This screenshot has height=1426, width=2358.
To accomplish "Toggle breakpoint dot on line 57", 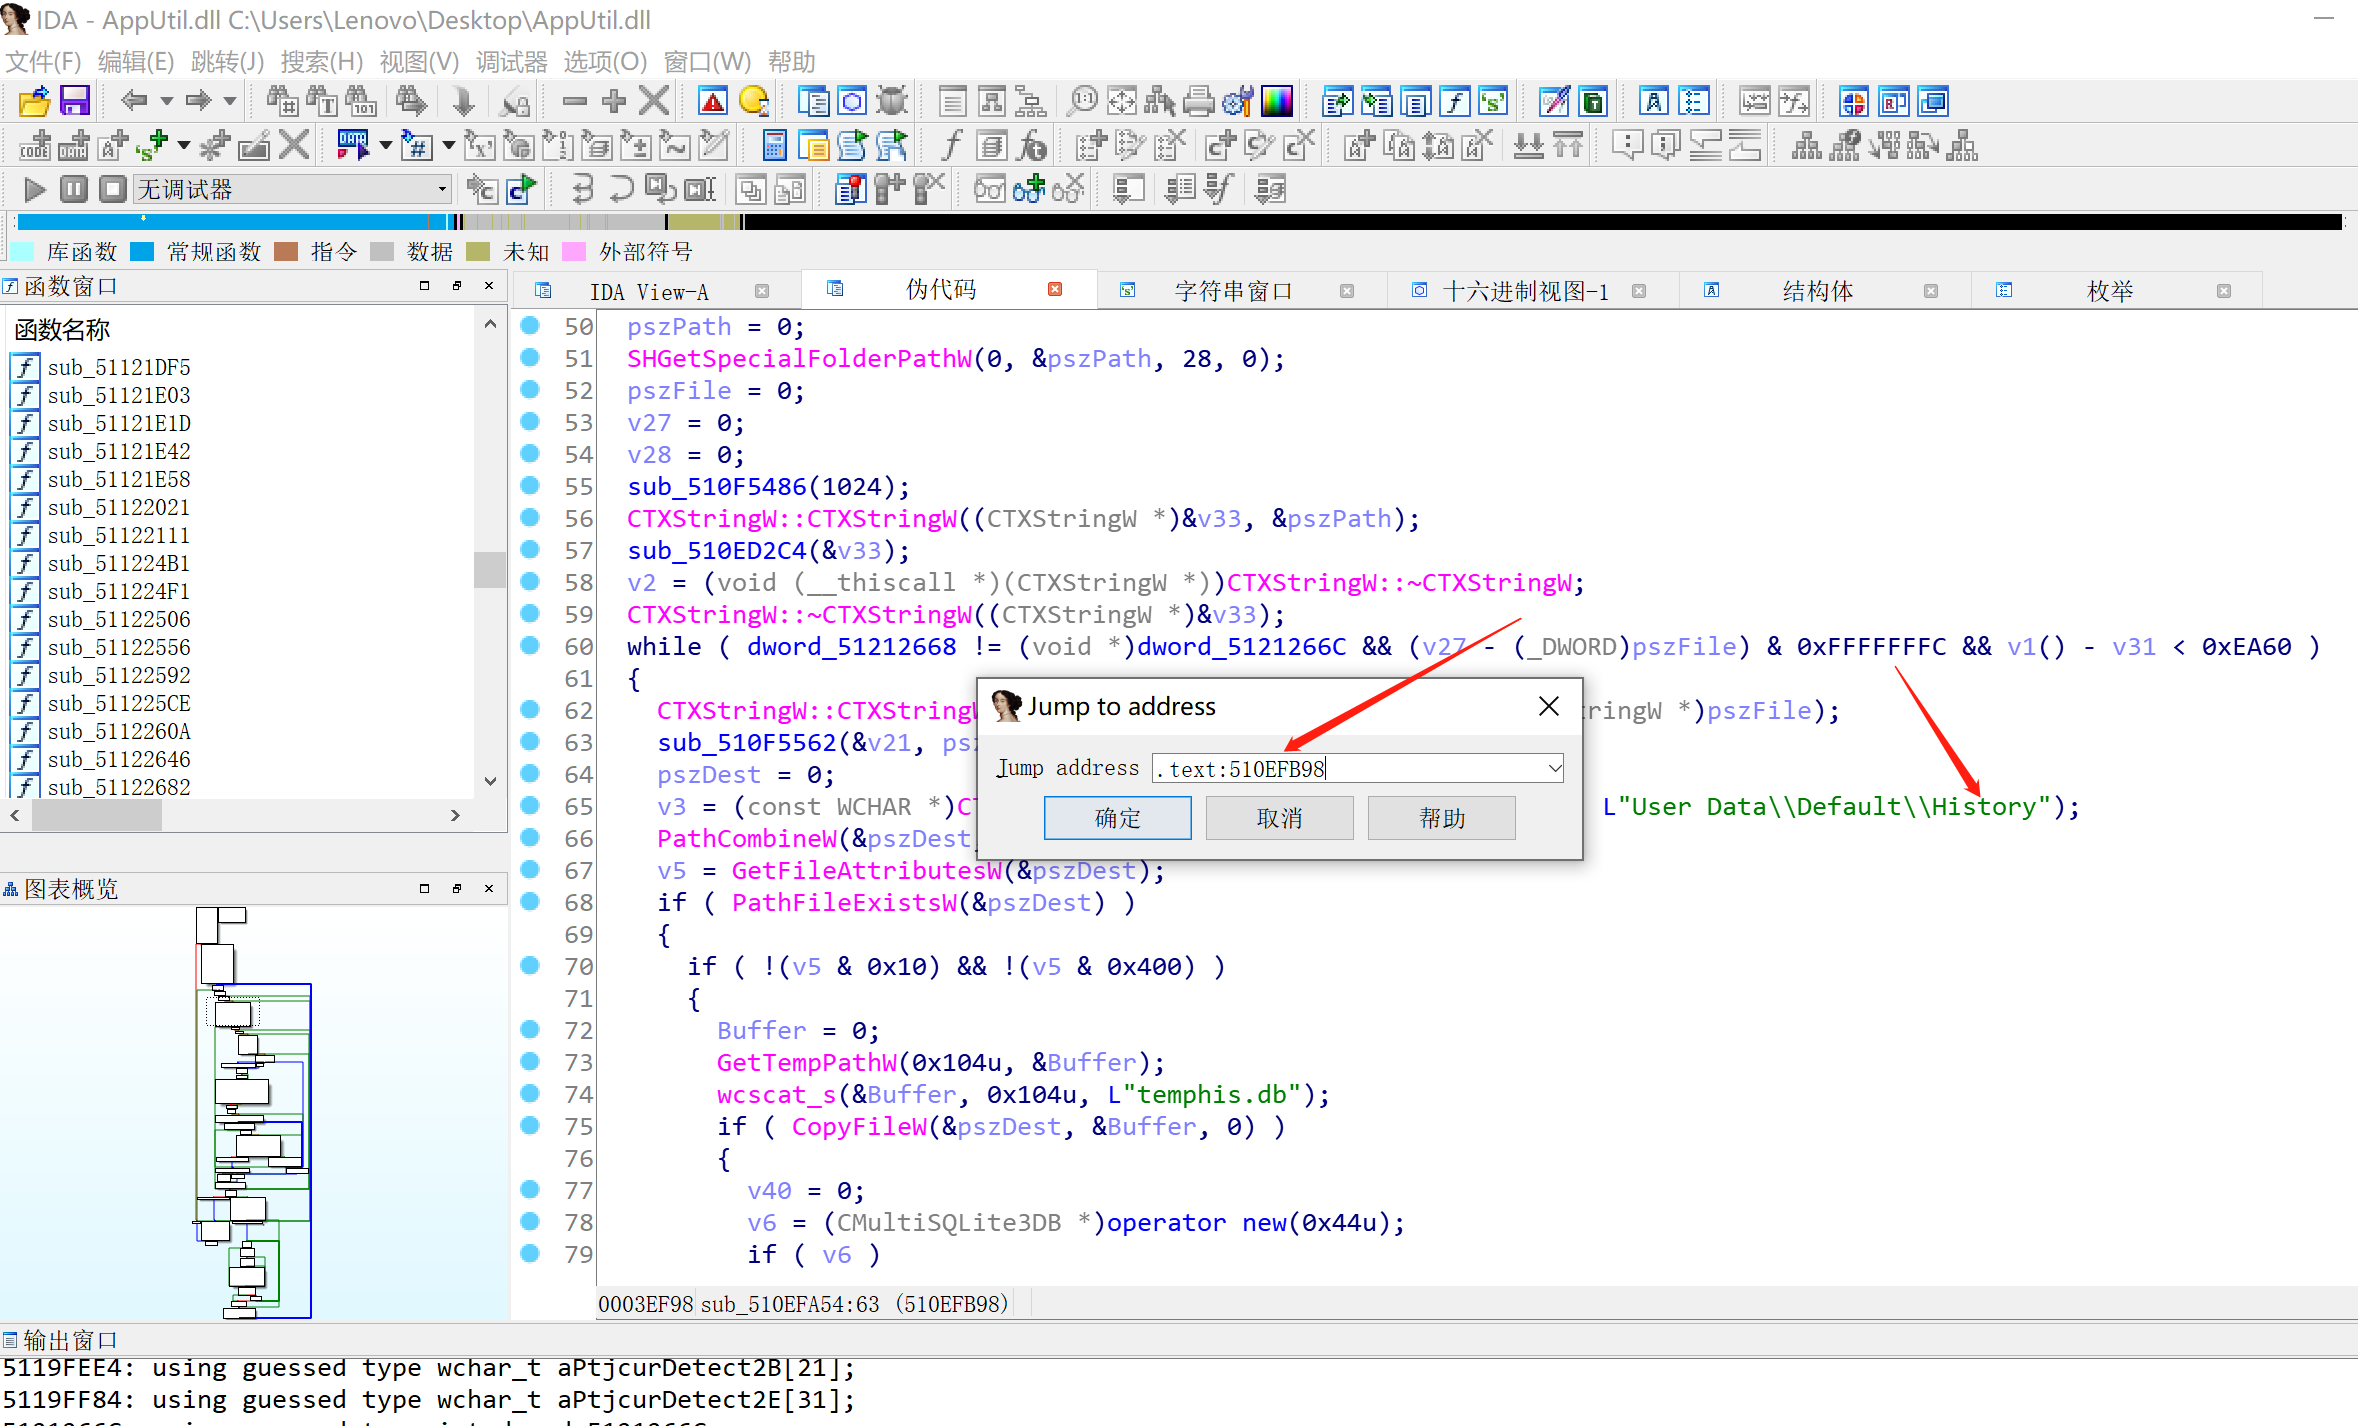I will [x=531, y=550].
